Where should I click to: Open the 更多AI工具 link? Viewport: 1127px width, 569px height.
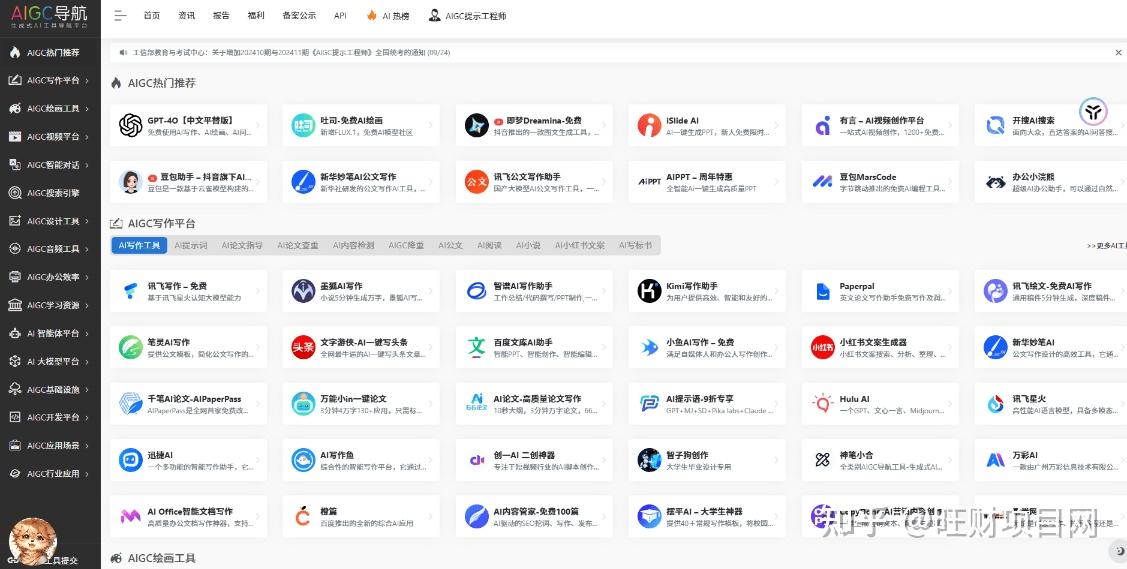click(x=1106, y=246)
